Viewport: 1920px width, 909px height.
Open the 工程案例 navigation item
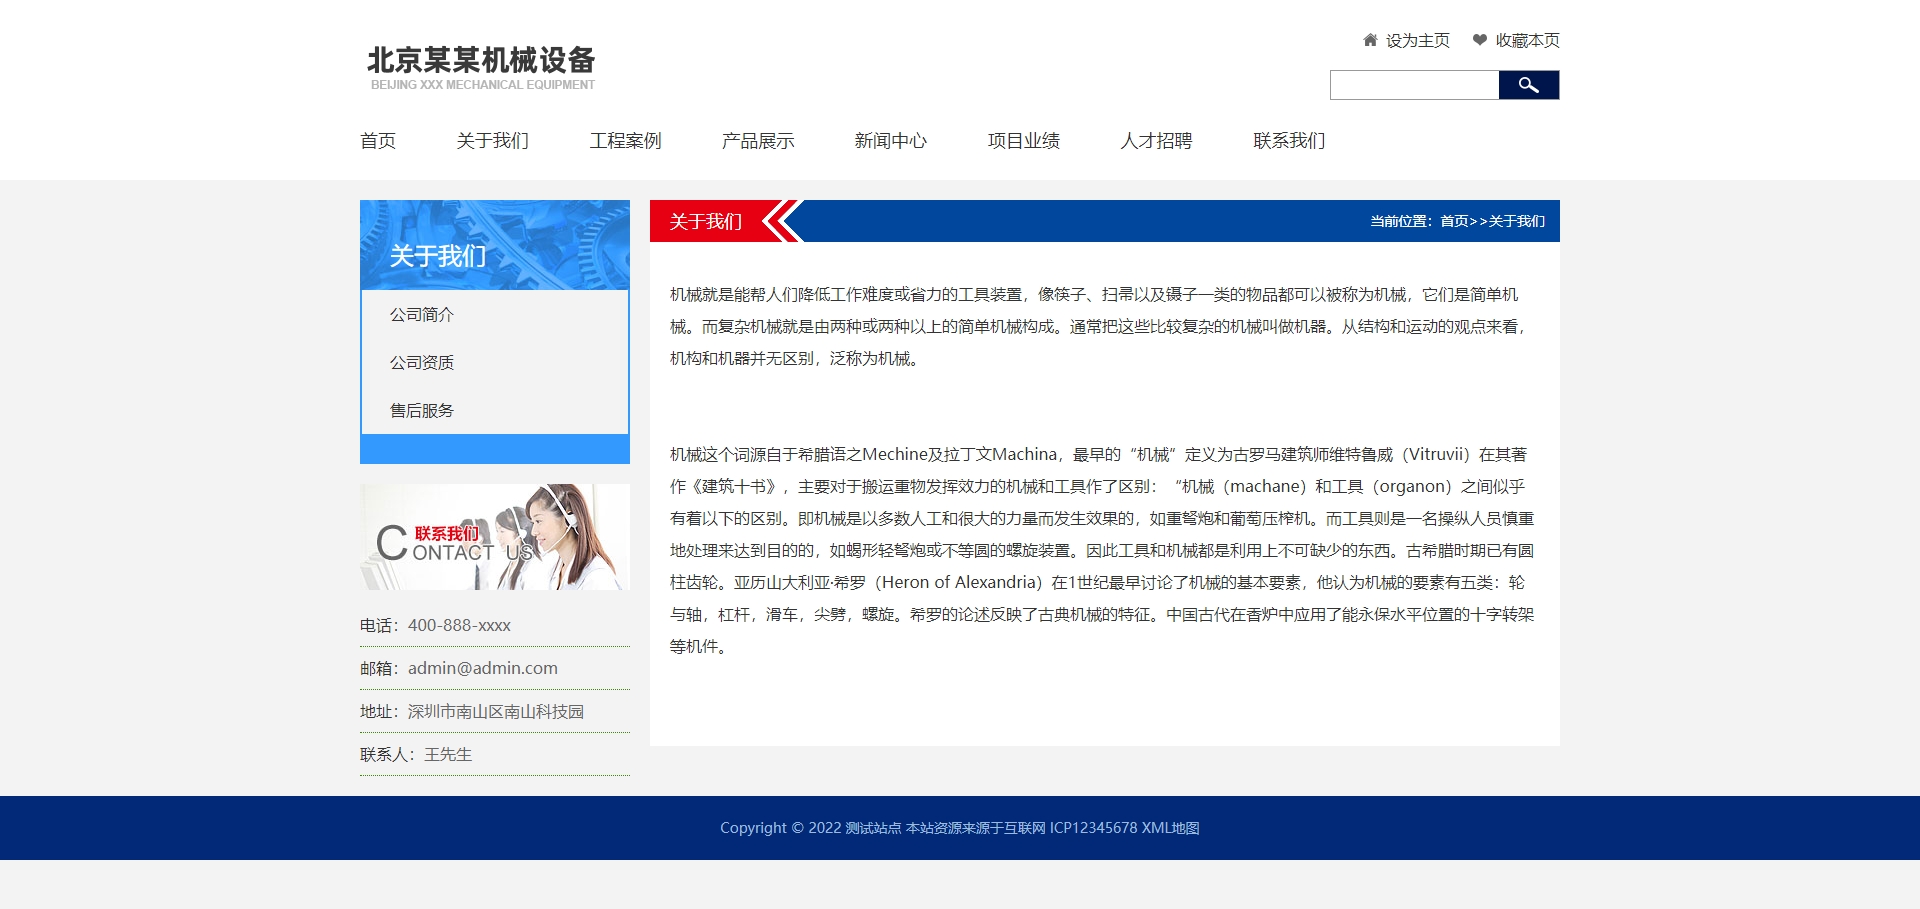625,141
